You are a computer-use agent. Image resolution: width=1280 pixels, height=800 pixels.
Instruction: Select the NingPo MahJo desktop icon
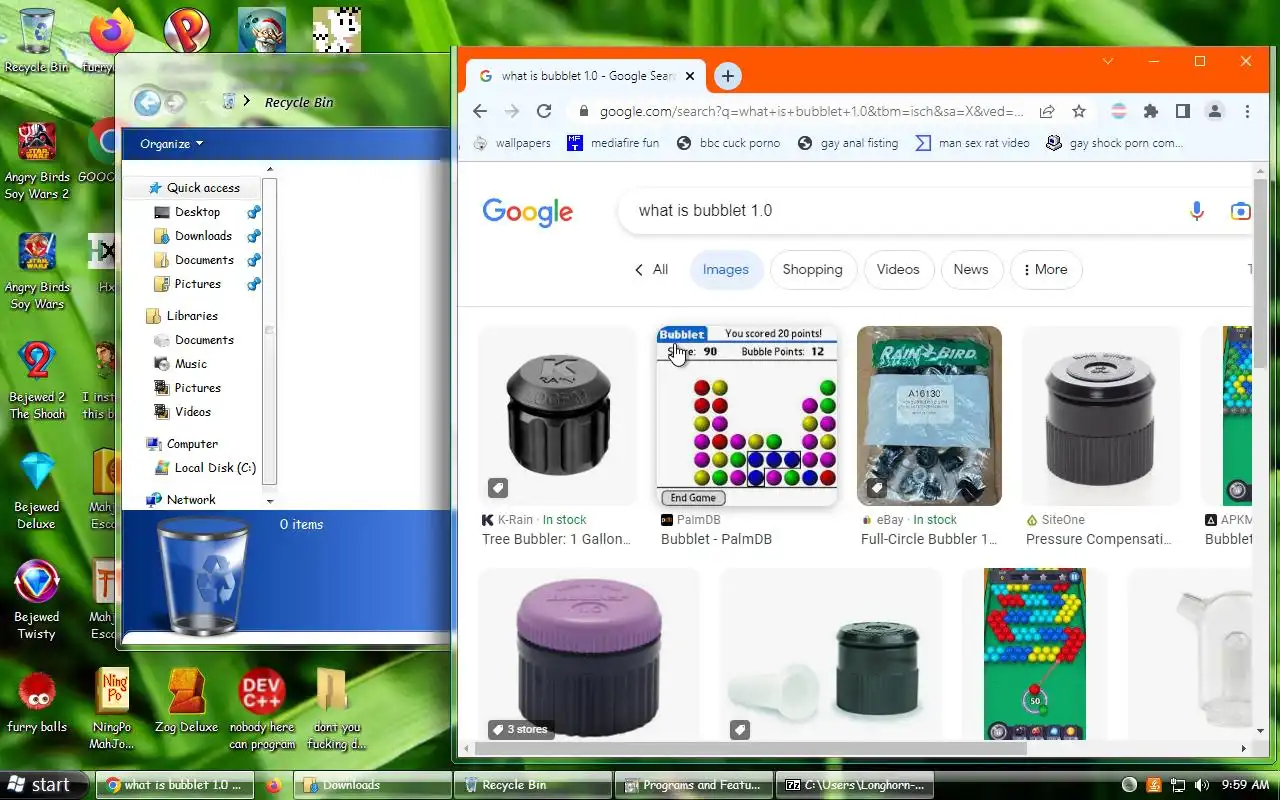pos(112,708)
